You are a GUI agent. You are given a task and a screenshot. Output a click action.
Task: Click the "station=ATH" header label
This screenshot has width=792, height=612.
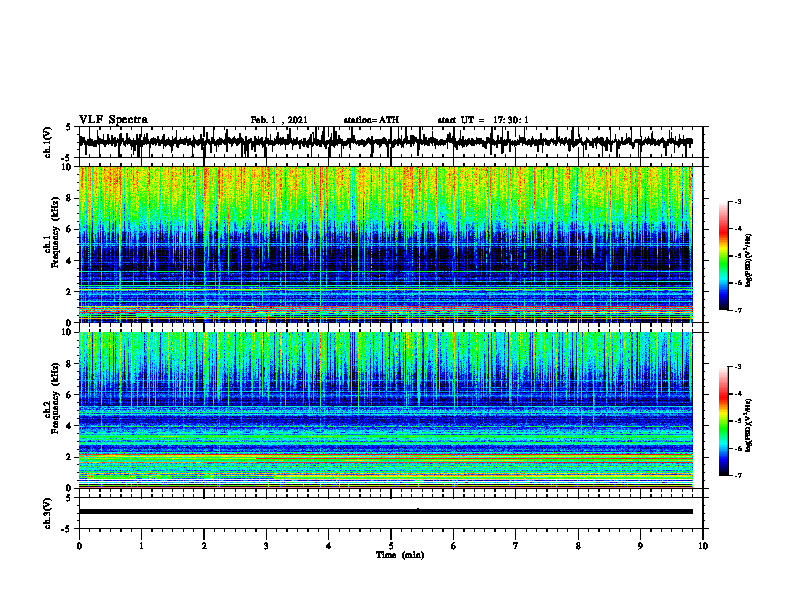coord(371,120)
